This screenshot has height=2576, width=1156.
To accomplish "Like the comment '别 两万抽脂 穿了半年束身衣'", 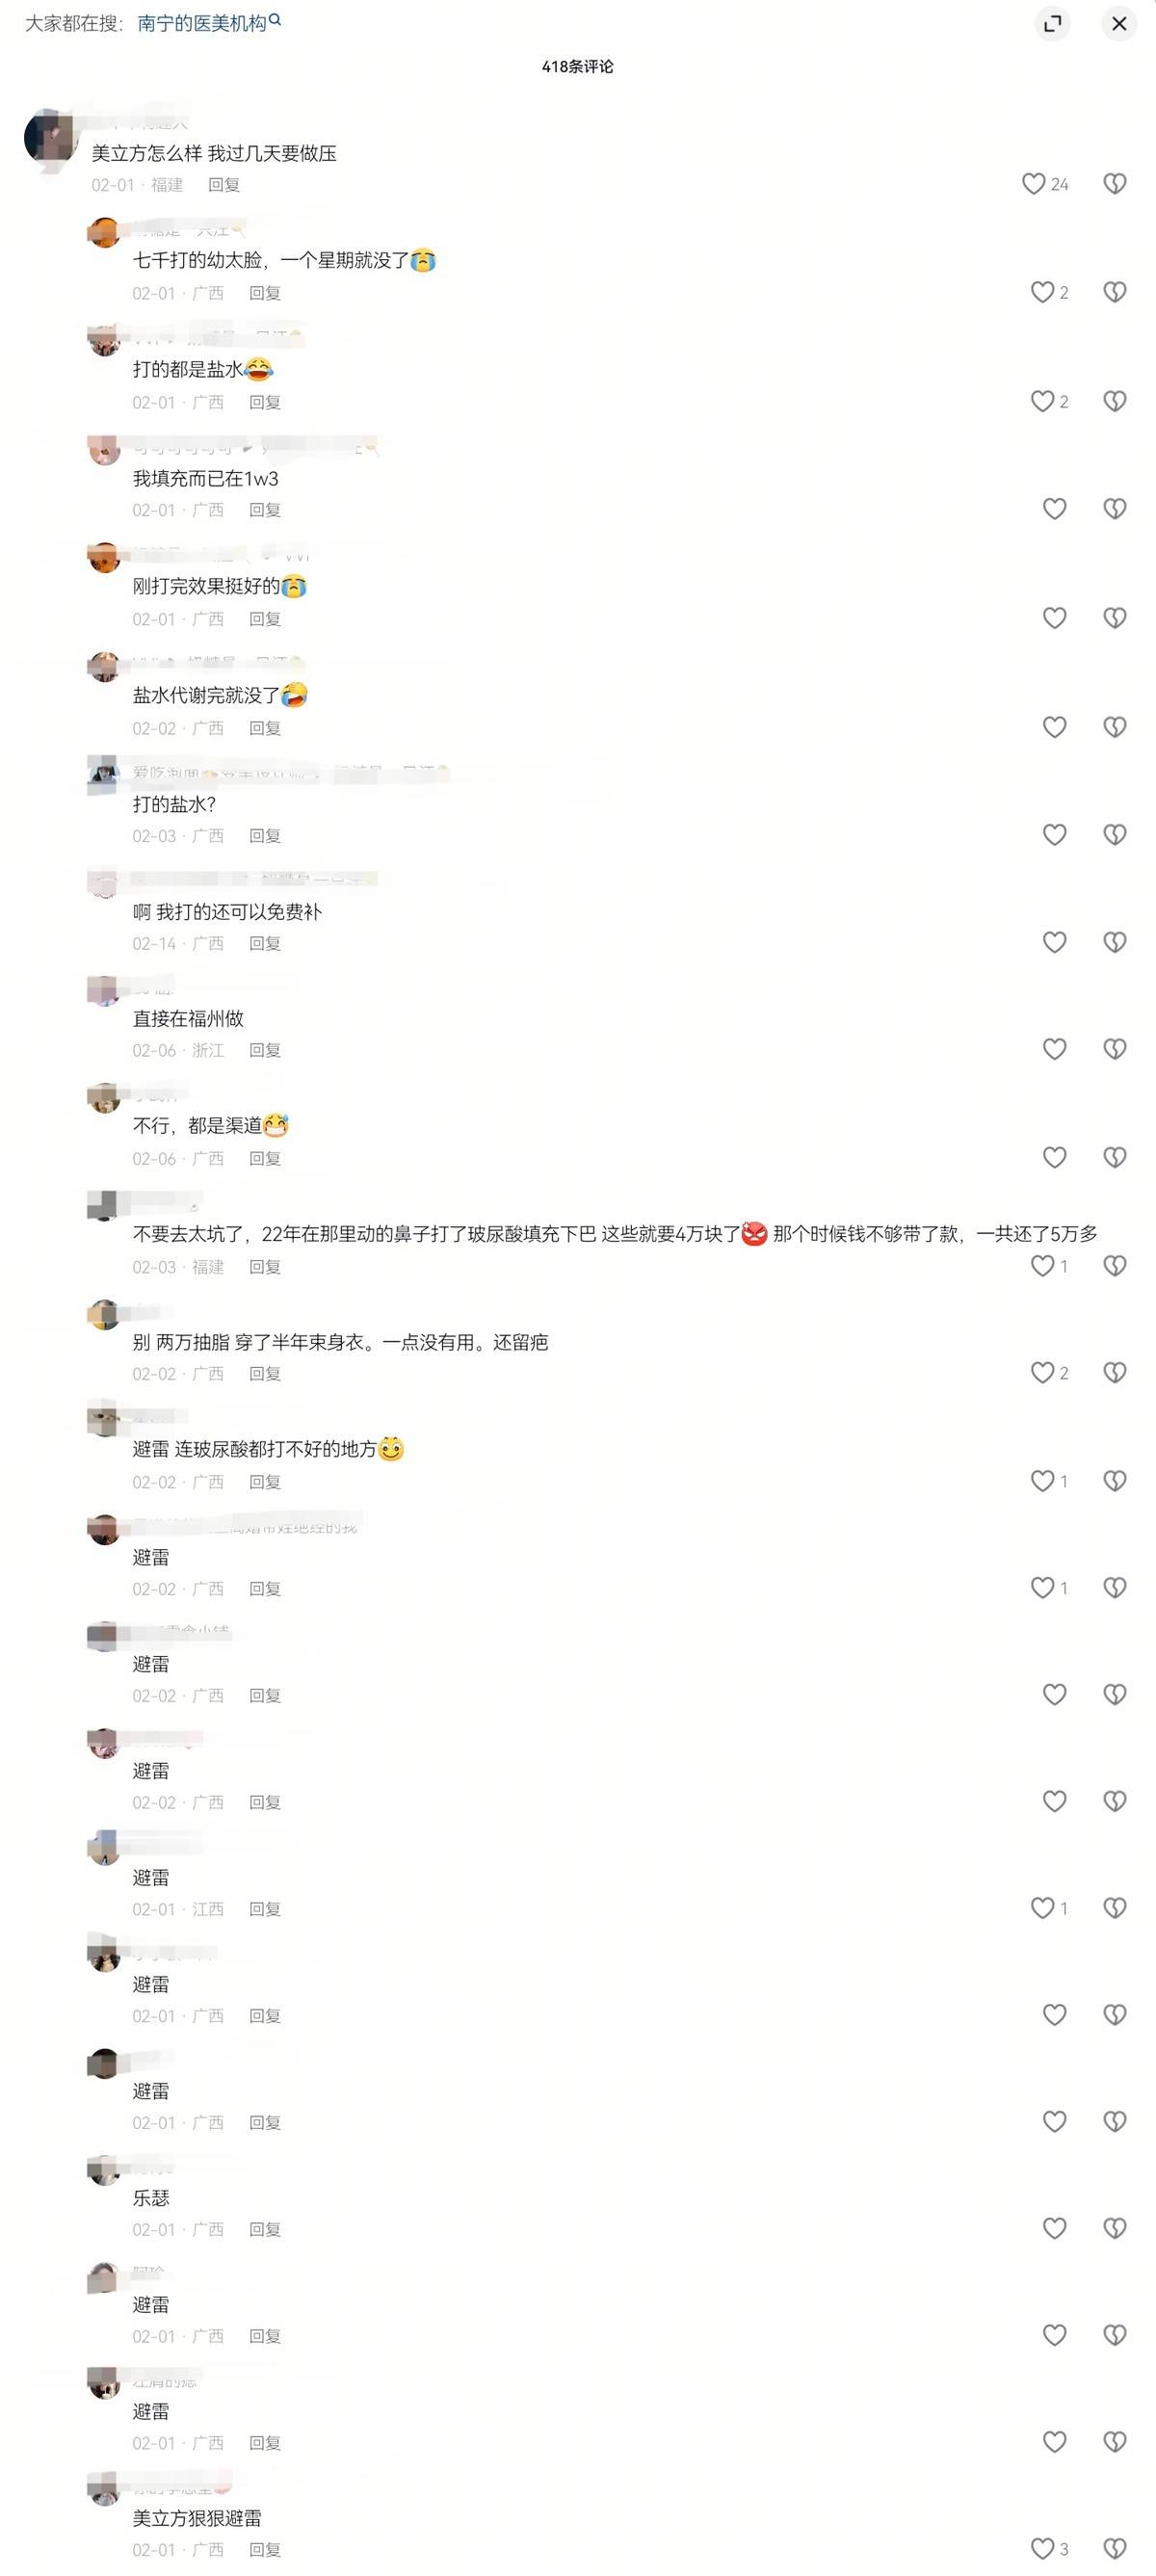I will point(1042,1373).
